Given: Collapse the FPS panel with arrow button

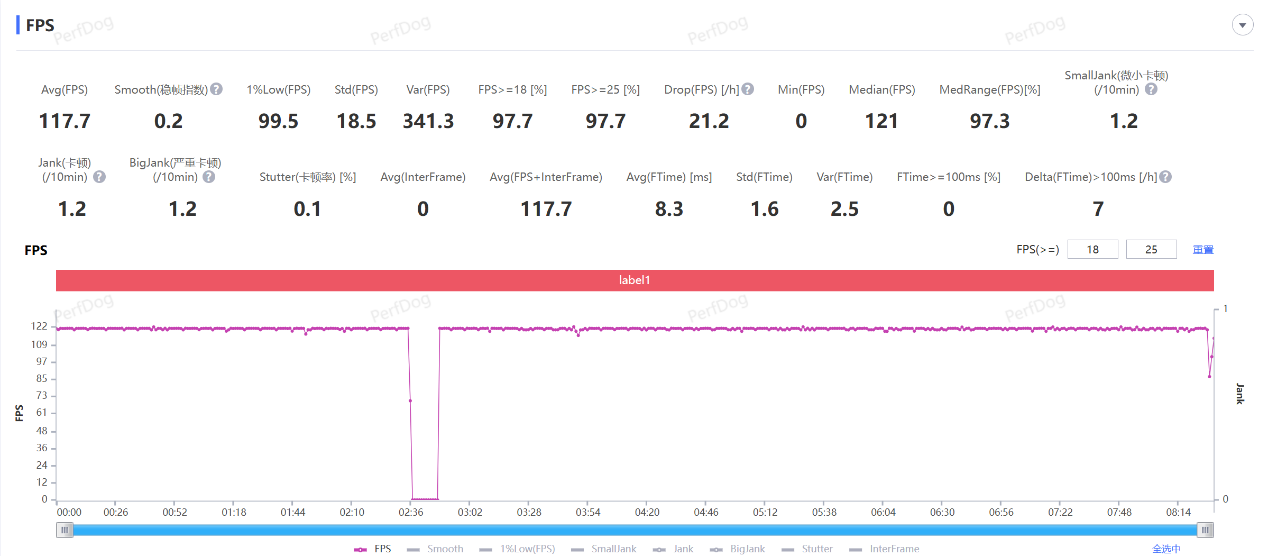Looking at the screenshot, I should [x=1243, y=26].
